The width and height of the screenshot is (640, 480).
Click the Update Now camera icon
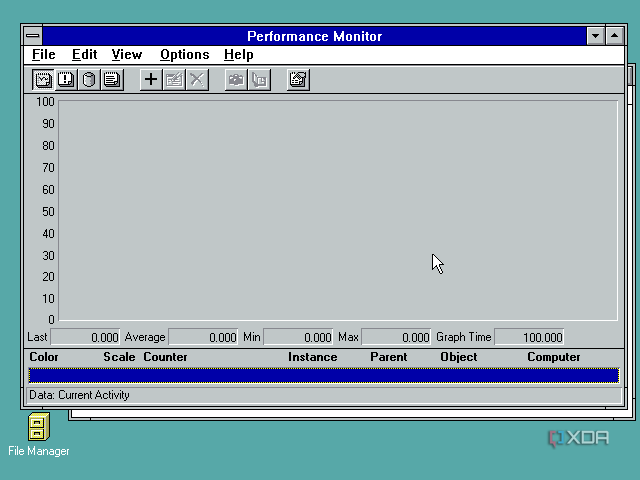pyautogui.click(x=236, y=80)
